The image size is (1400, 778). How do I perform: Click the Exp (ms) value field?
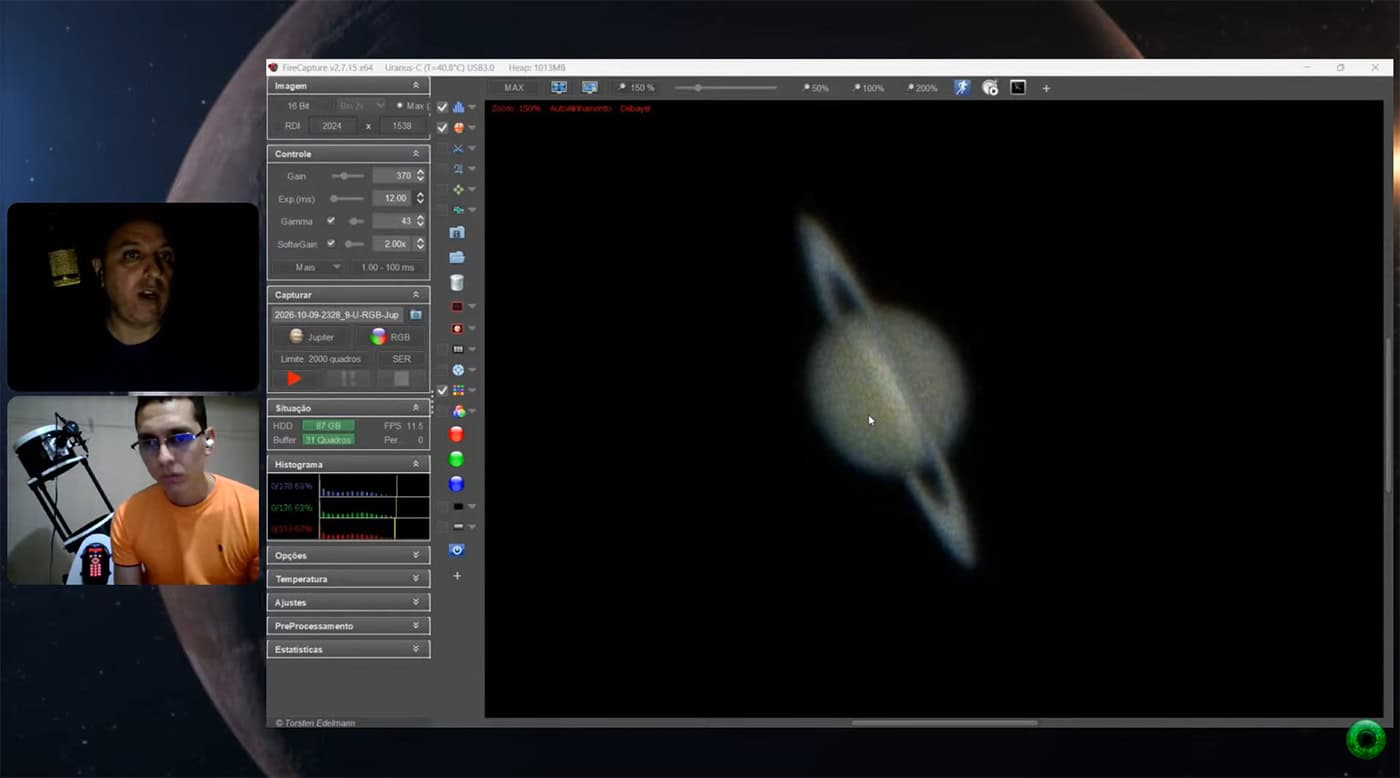tap(392, 198)
